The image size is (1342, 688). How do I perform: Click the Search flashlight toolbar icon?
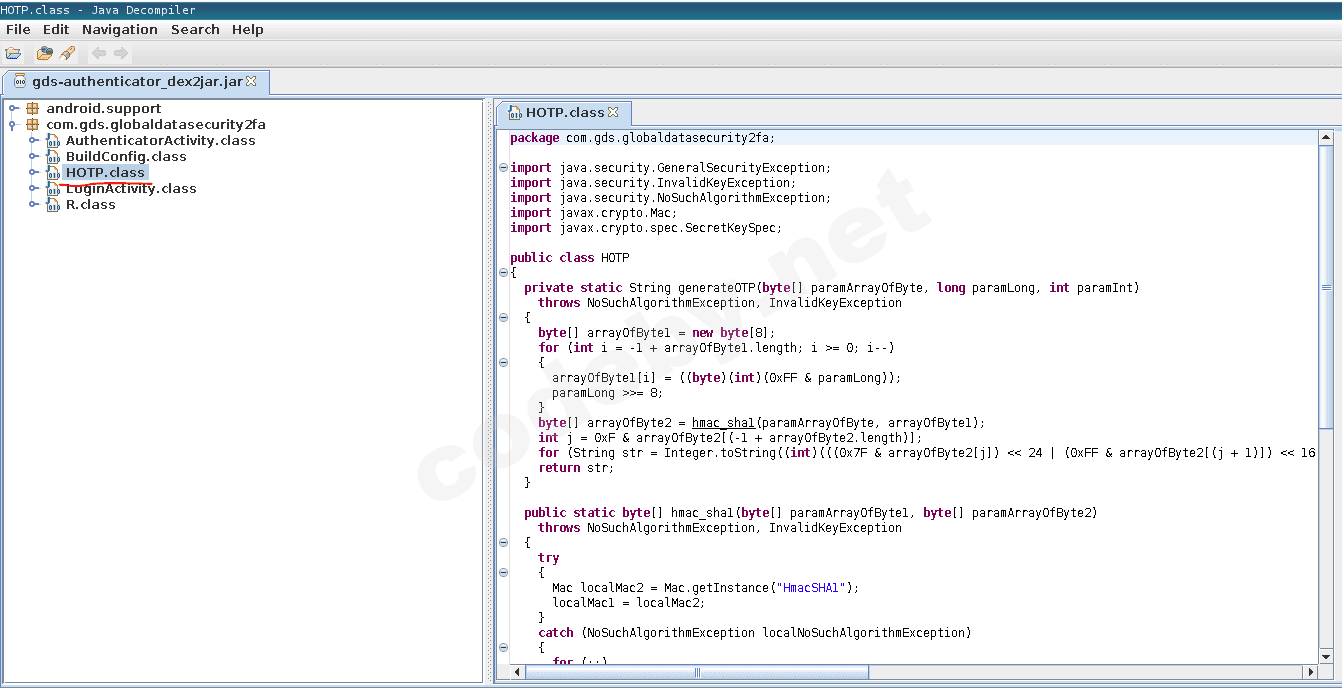[x=67, y=53]
